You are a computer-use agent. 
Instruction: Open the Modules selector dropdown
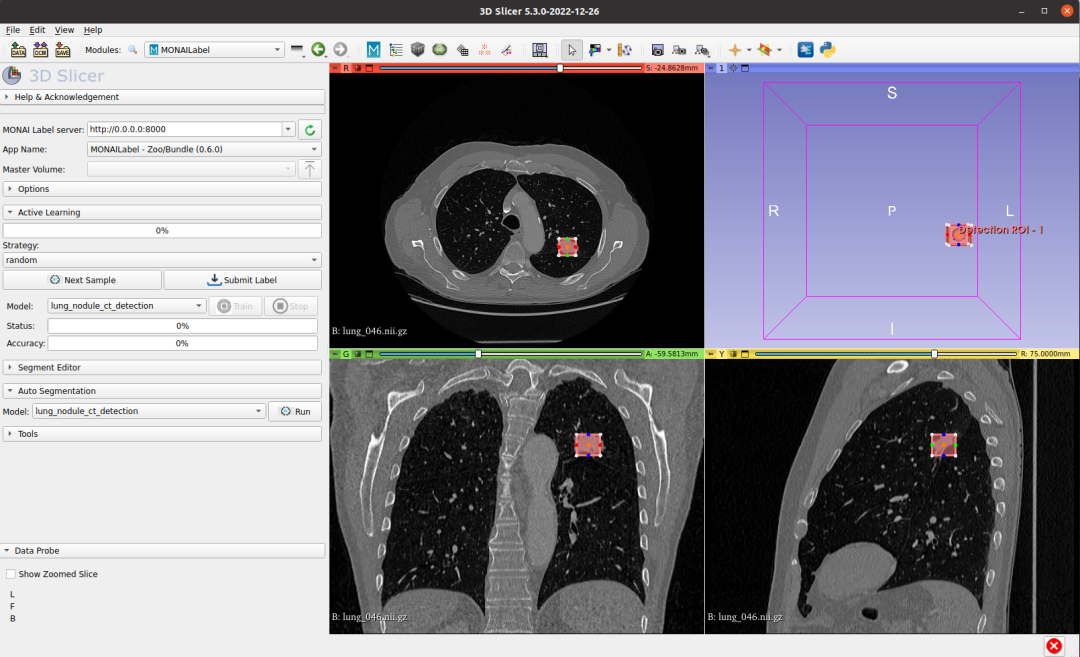214,50
